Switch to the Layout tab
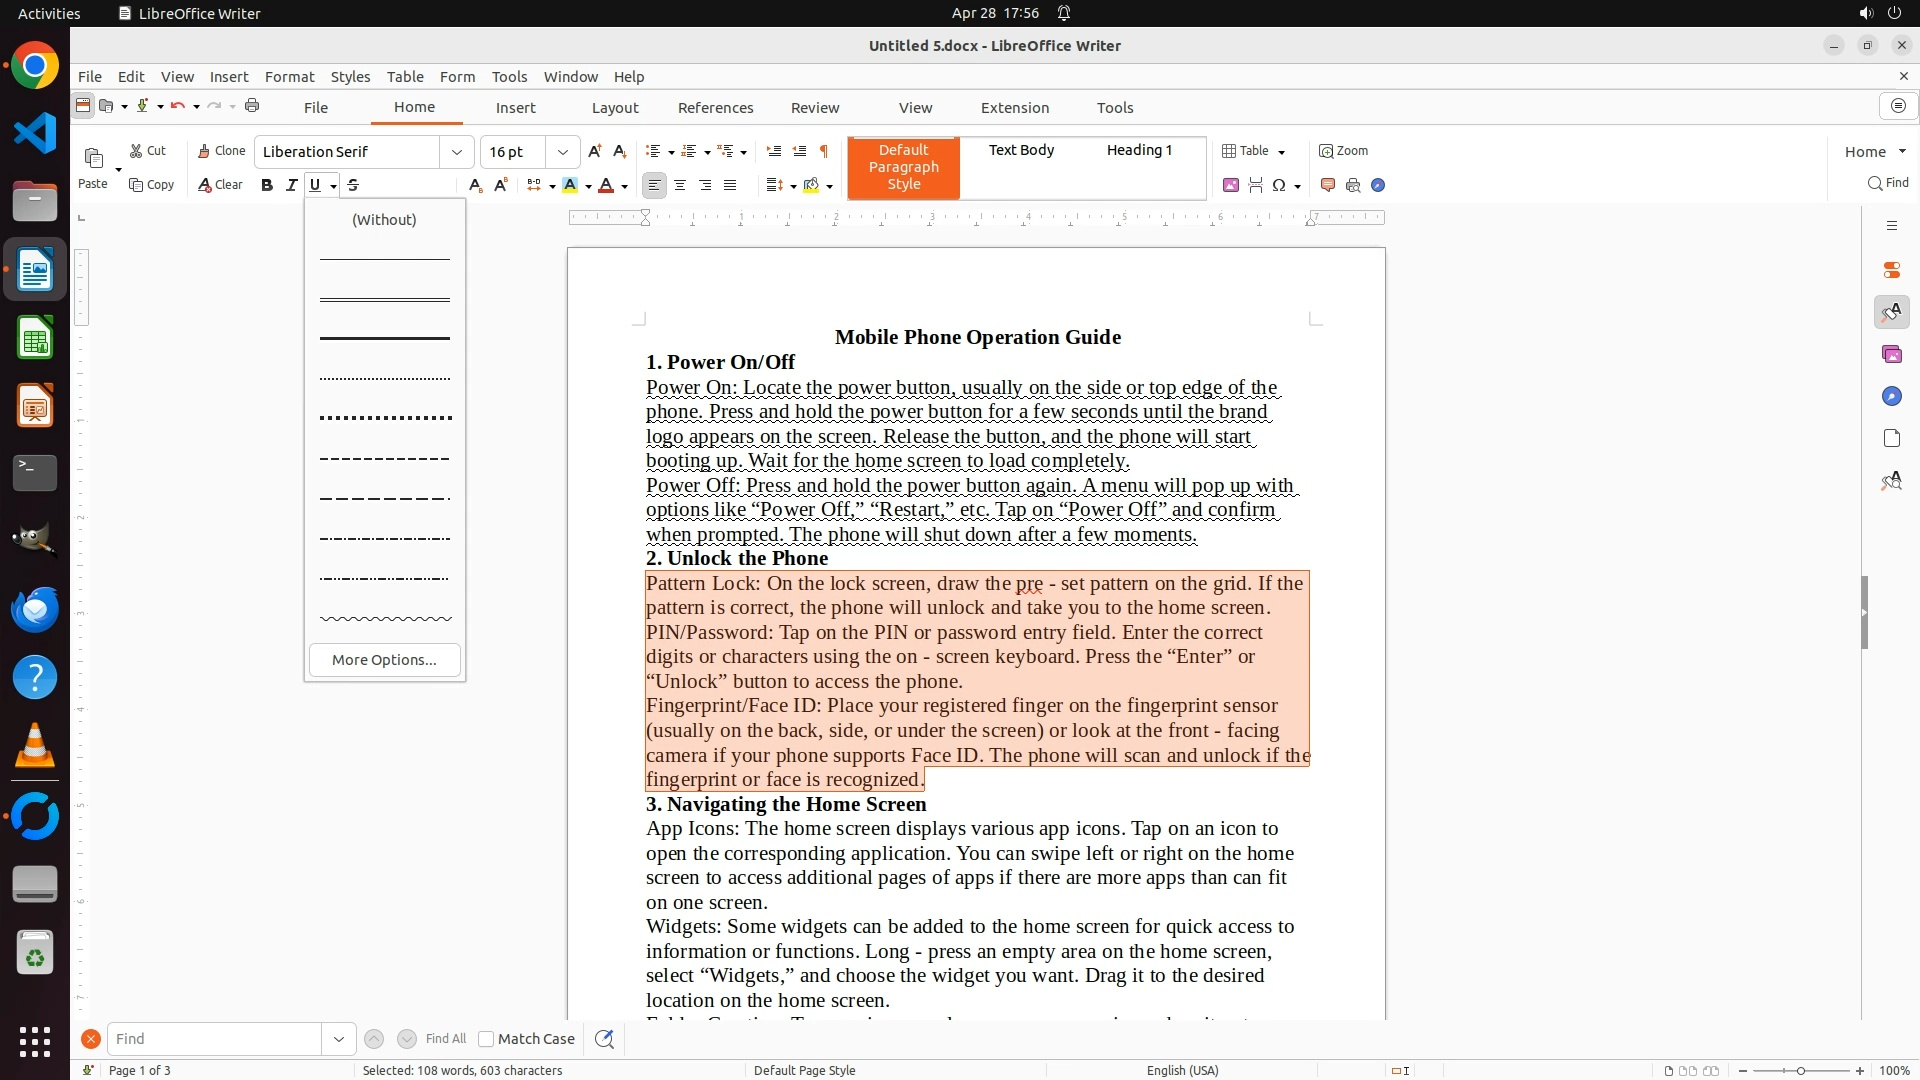 [614, 108]
